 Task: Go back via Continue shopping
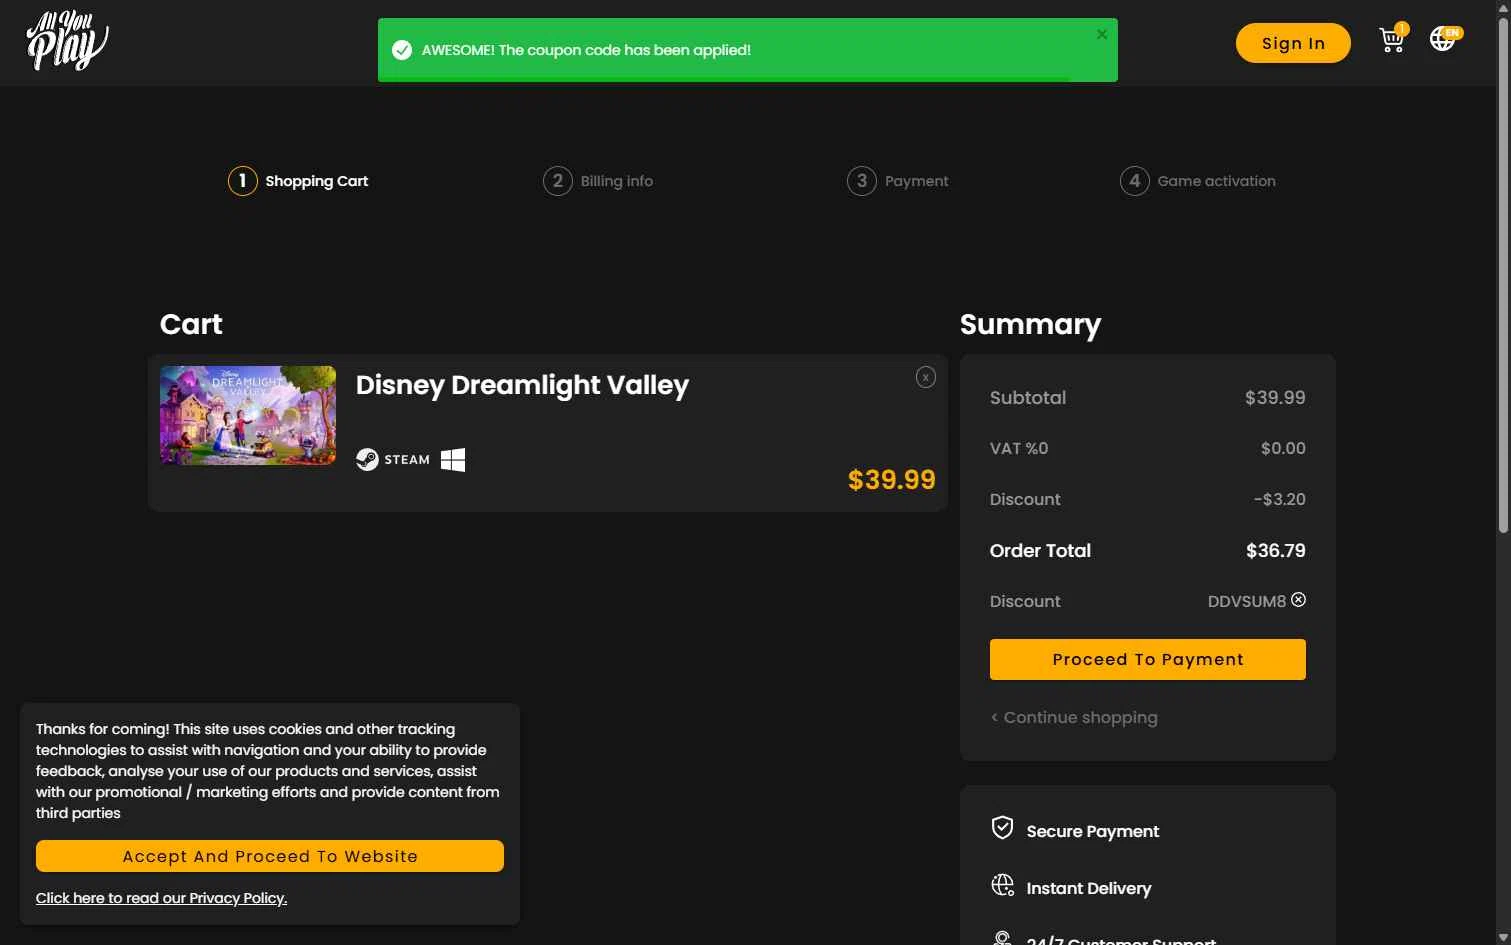point(1074,717)
